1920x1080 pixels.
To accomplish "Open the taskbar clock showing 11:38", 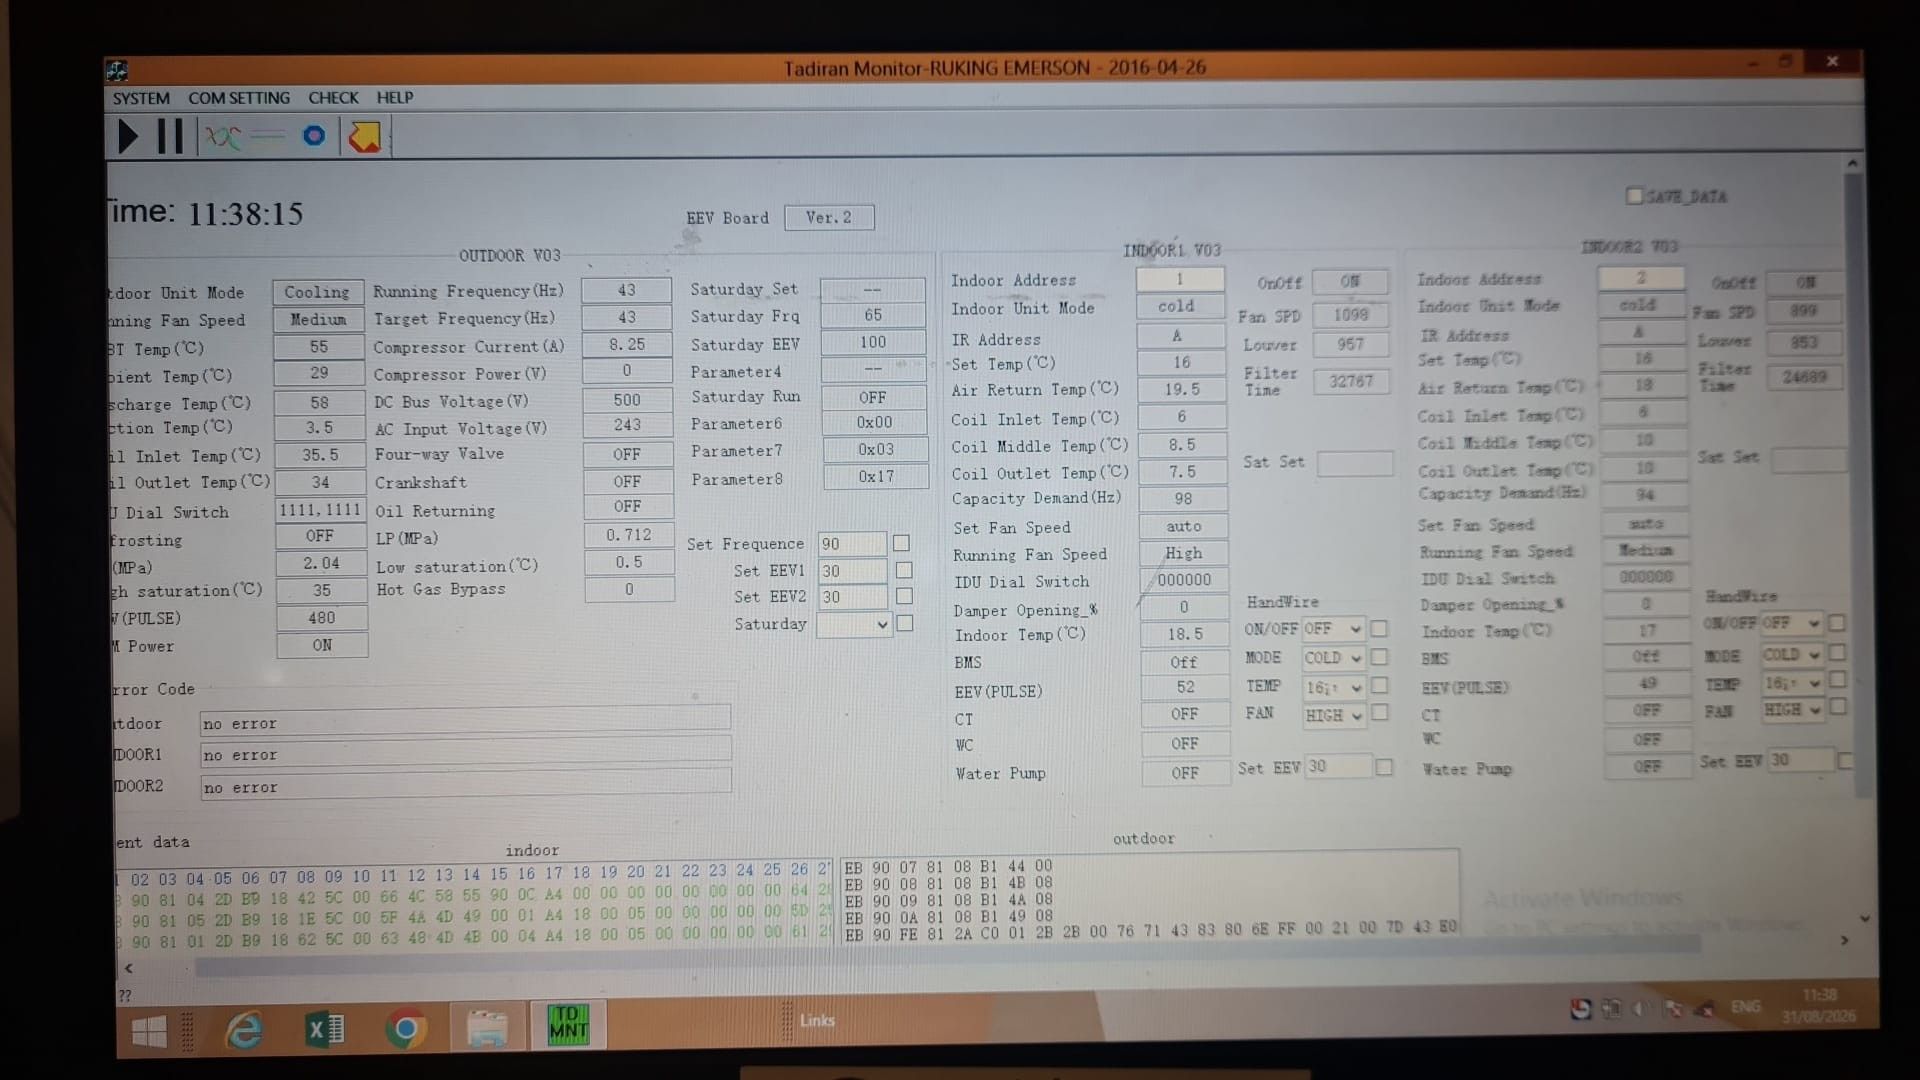I will pos(1819,1006).
